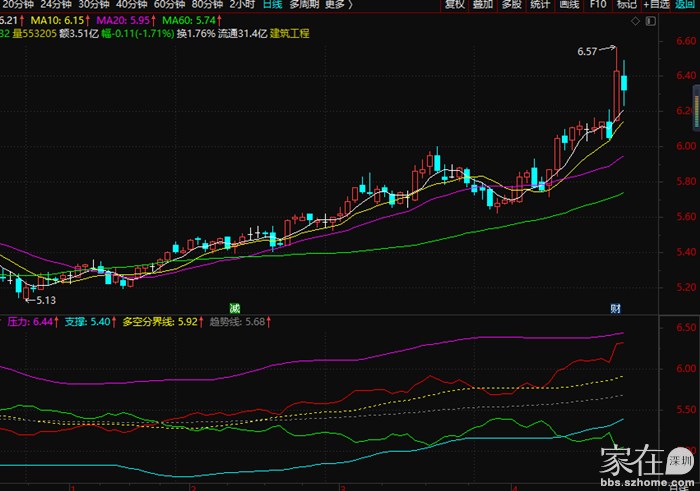Click the blue 财 marker on chart
The image size is (700, 491).
(x=616, y=306)
